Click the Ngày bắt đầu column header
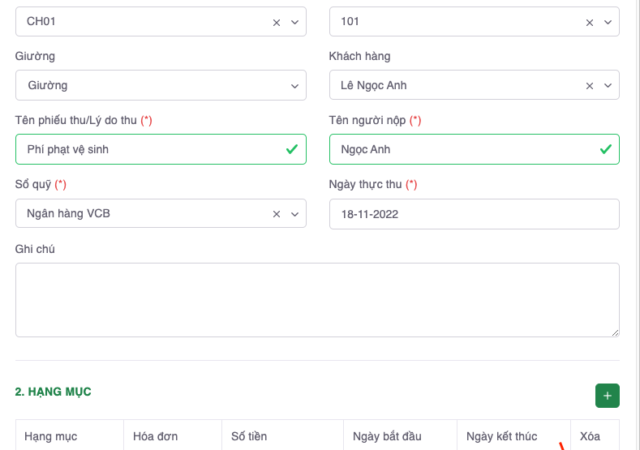Screen dimensions: 640x450 point(388,437)
